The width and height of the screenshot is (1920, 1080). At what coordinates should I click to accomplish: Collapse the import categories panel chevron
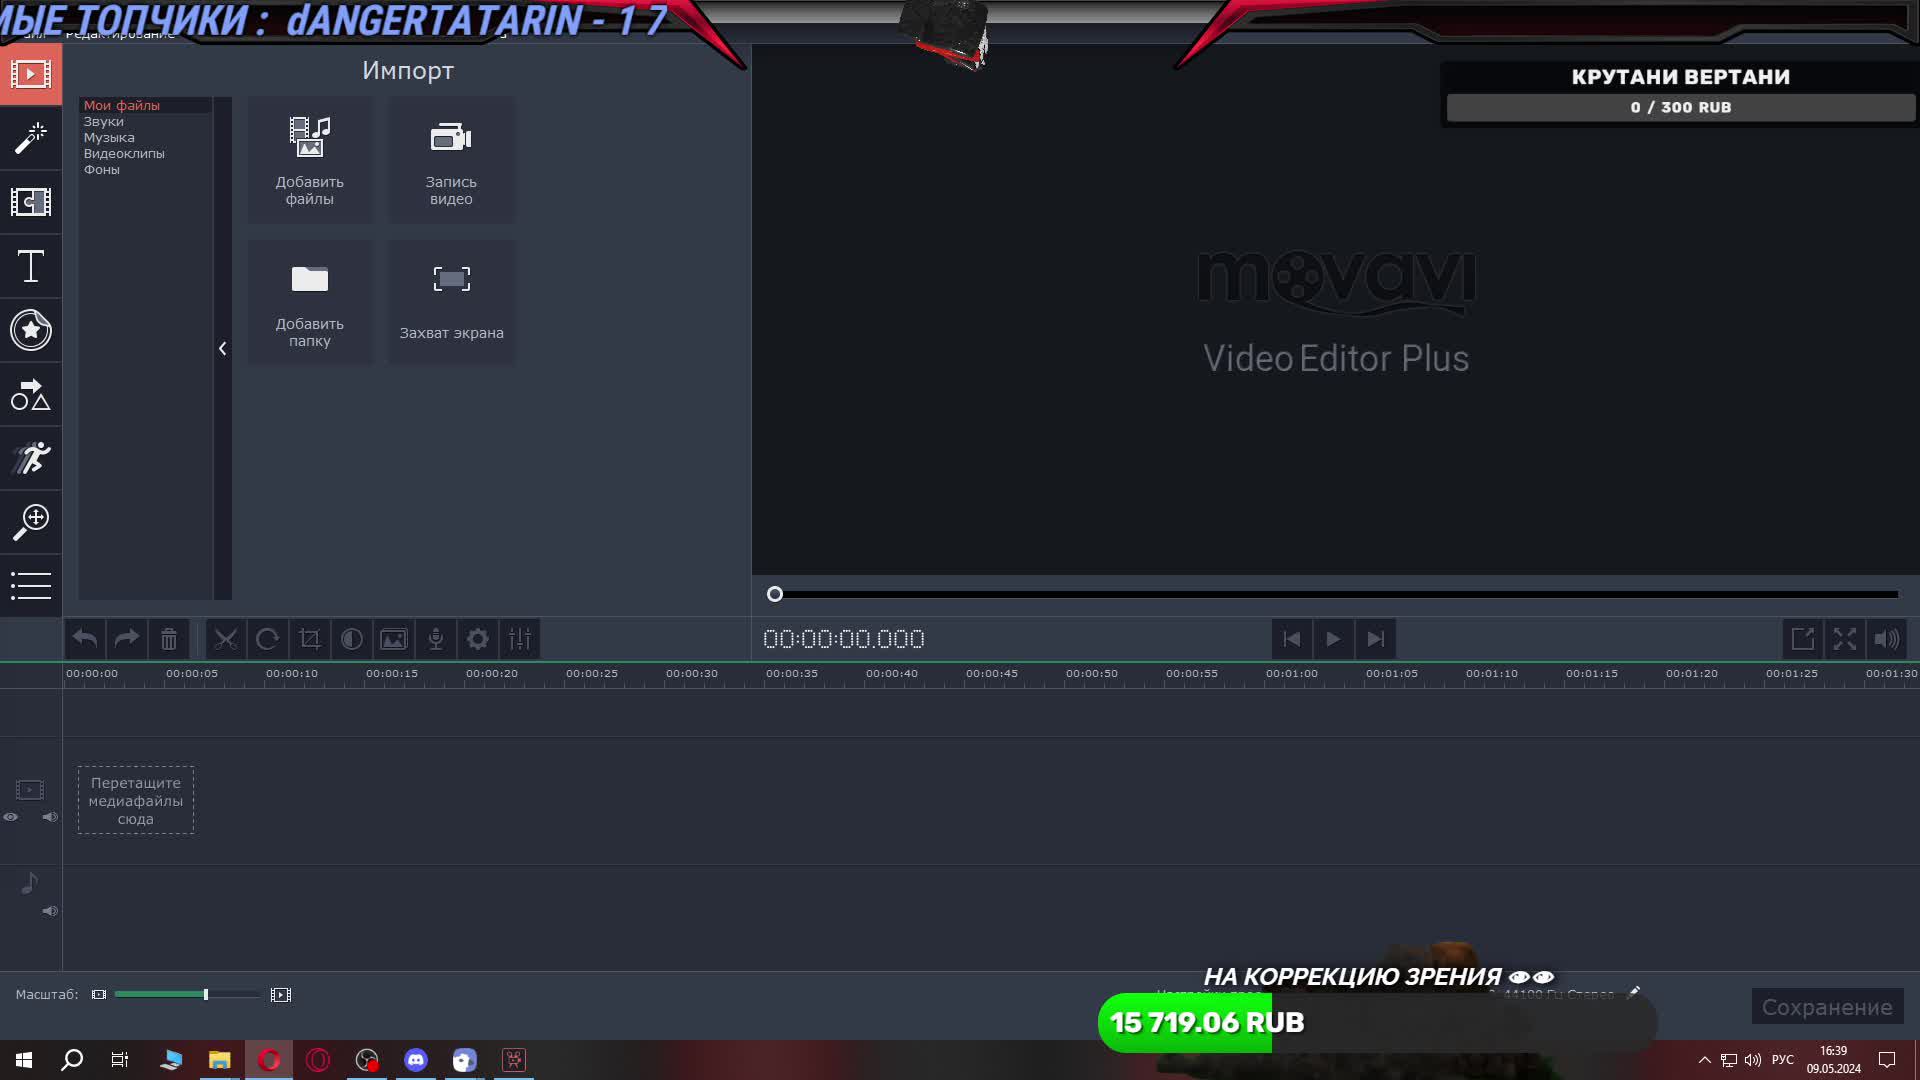[x=222, y=348]
